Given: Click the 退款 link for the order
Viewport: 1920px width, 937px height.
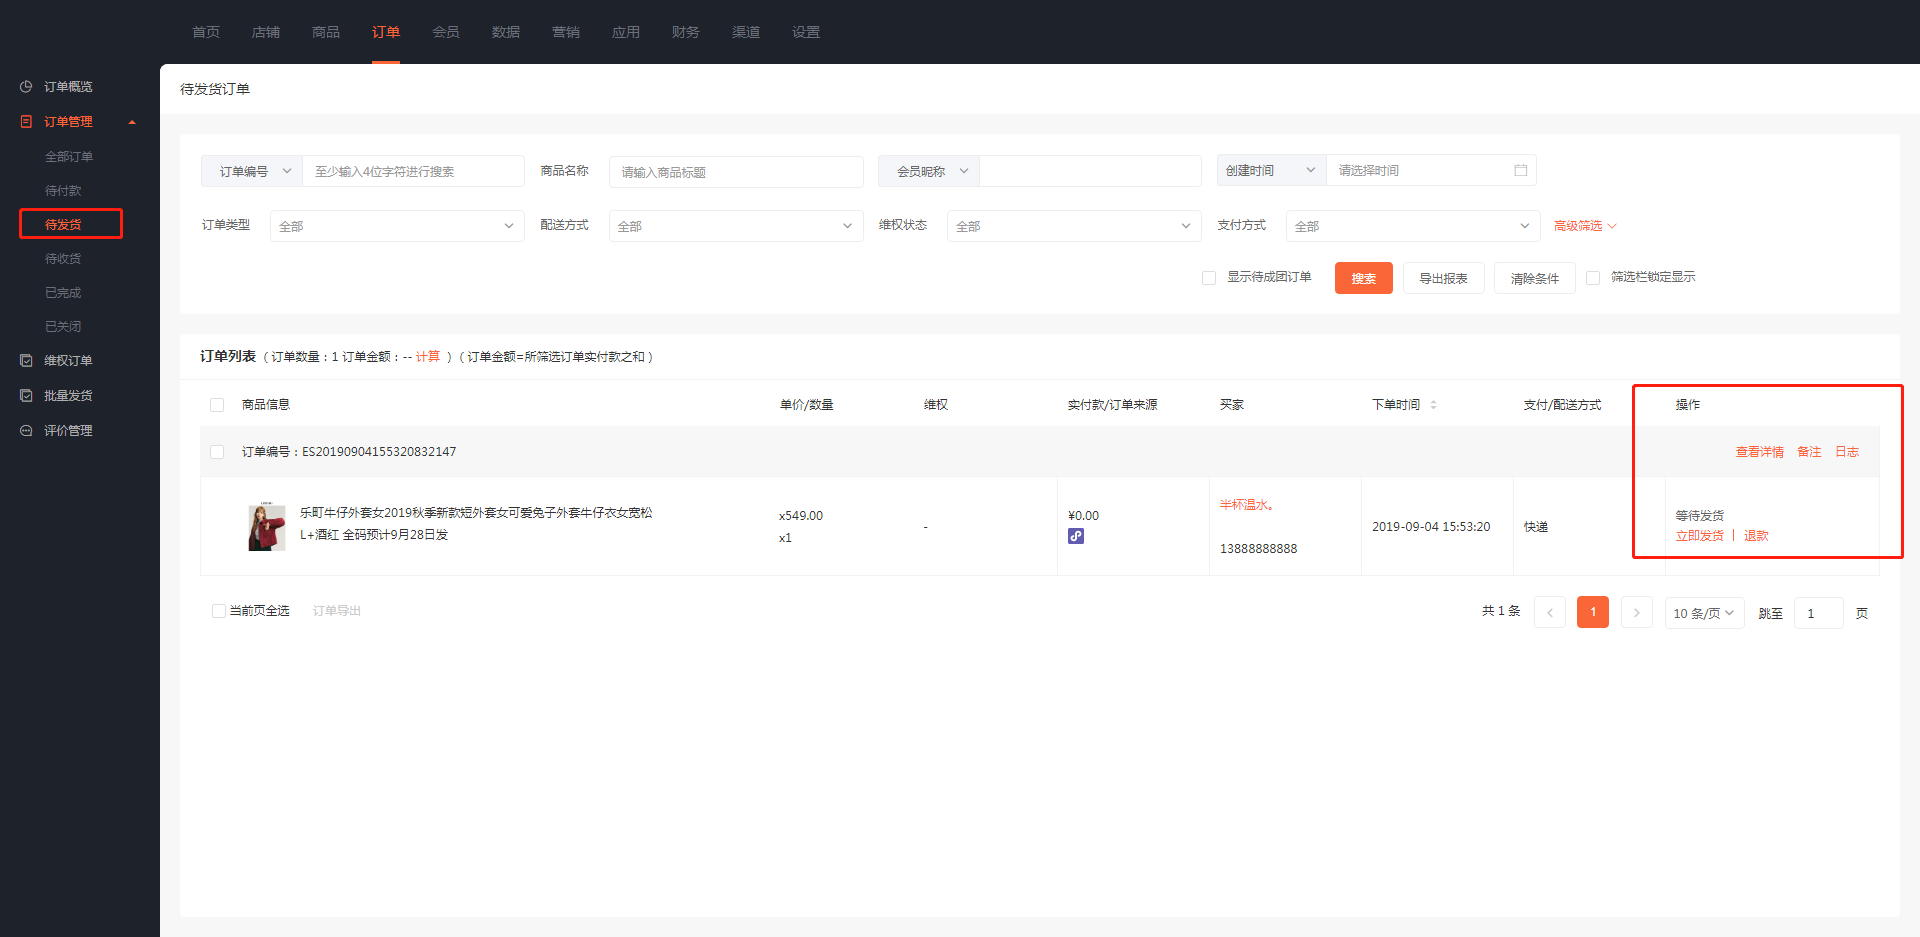Looking at the screenshot, I should [1756, 536].
